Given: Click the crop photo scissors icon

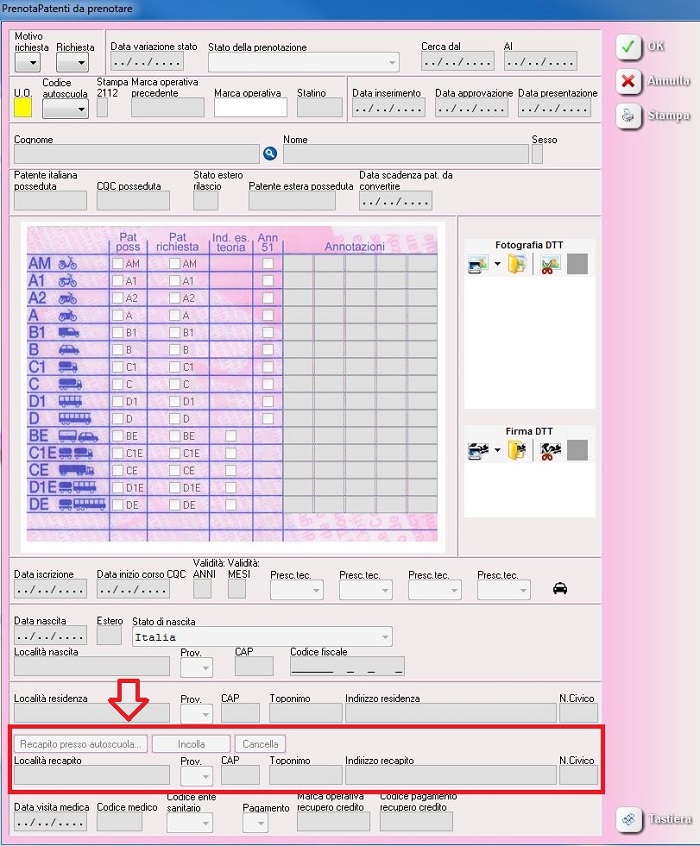Looking at the screenshot, I should (549, 265).
